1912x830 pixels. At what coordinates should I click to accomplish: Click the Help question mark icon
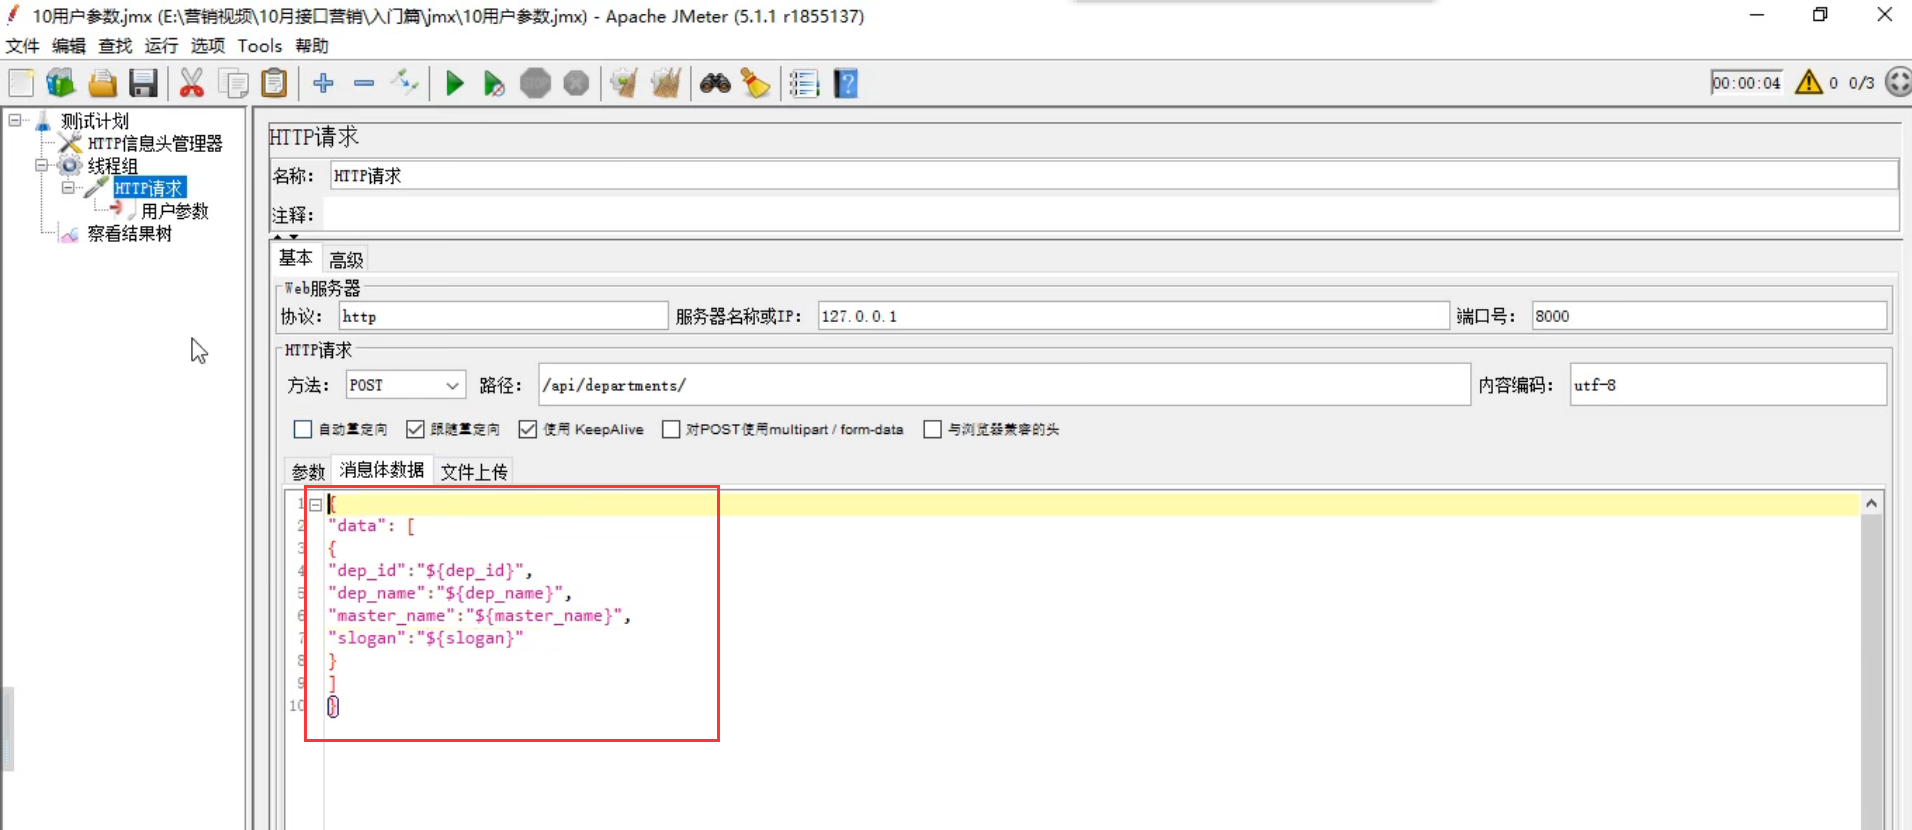coord(846,83)
